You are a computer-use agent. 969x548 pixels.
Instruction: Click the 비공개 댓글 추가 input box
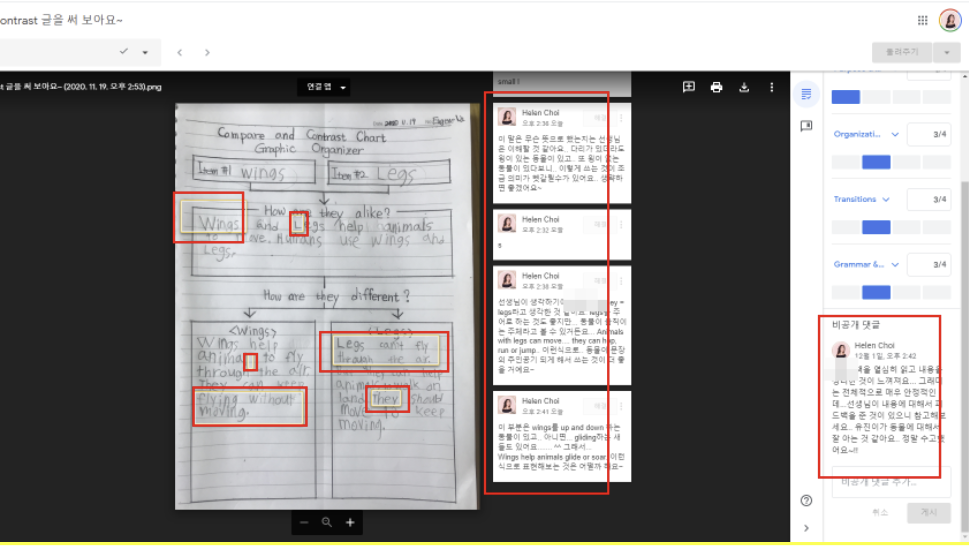click(891, 483)
